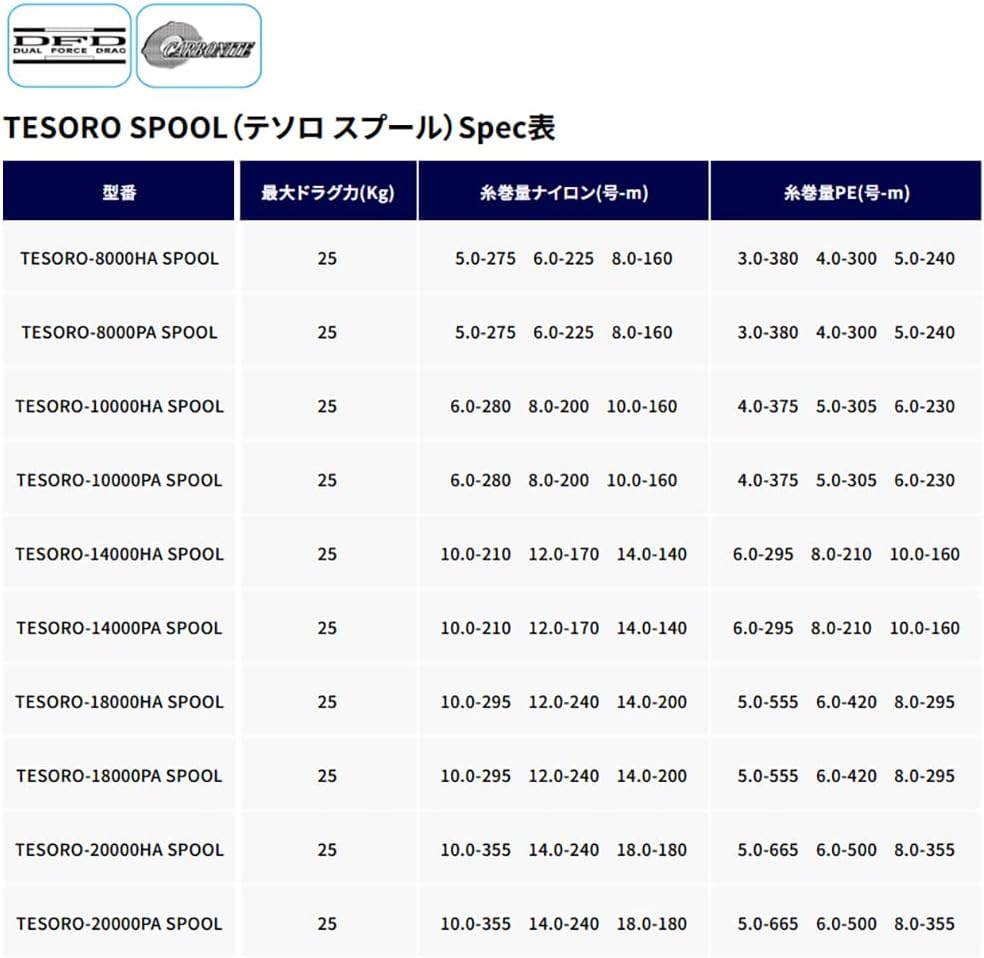Click drag value 25 in 14000HA row
This screenshot has height=958, width=984.
coord(327,555)
